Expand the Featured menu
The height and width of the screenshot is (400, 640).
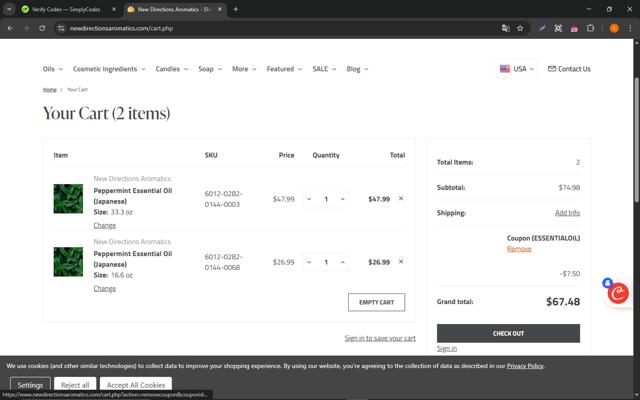(x=284, y=69)
